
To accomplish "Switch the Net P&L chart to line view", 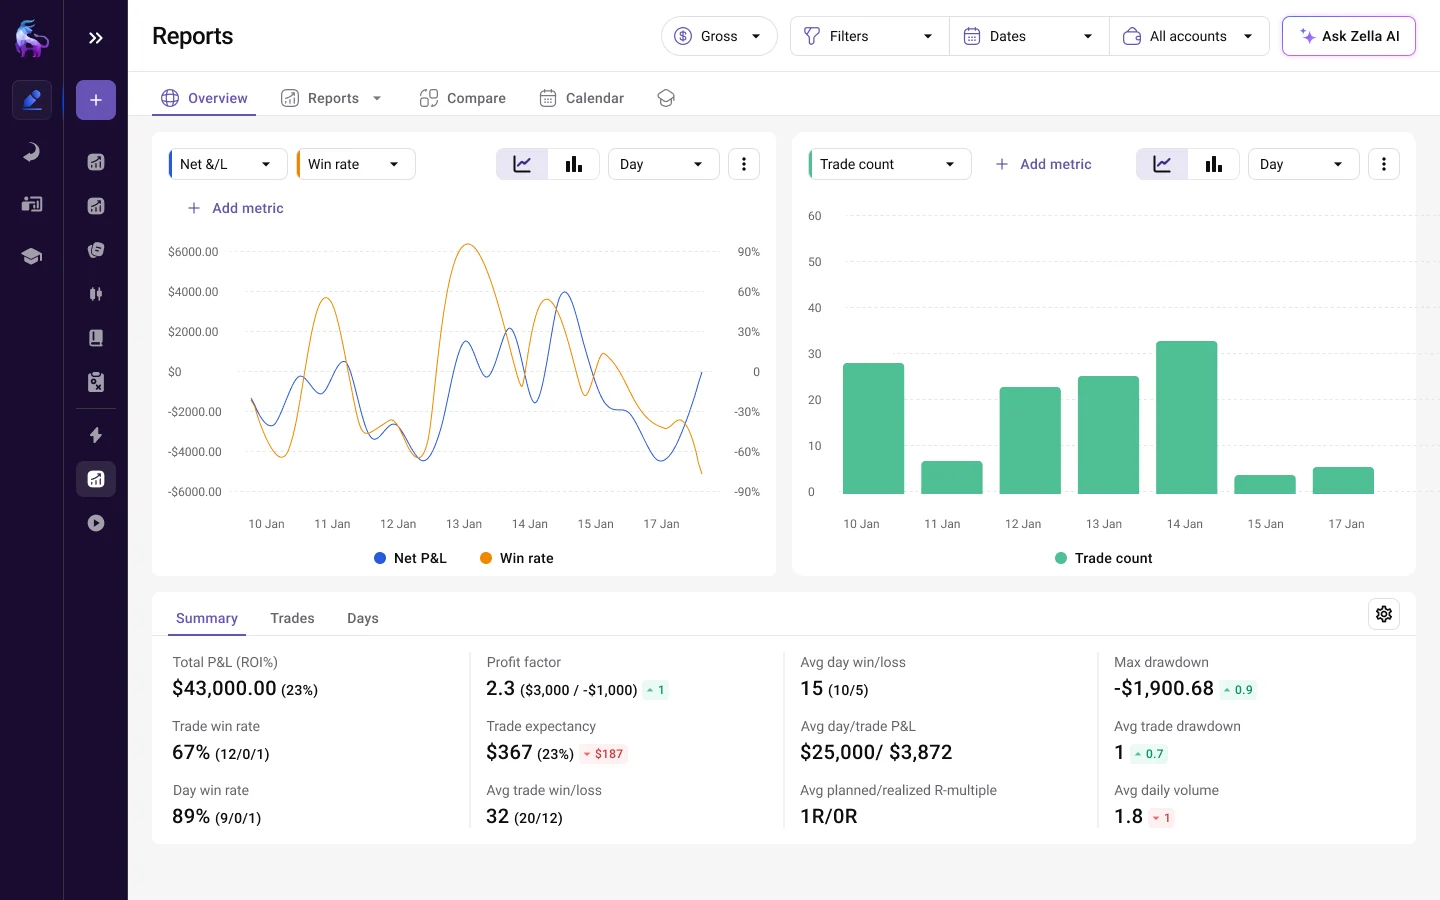I will tap(522, 164).
